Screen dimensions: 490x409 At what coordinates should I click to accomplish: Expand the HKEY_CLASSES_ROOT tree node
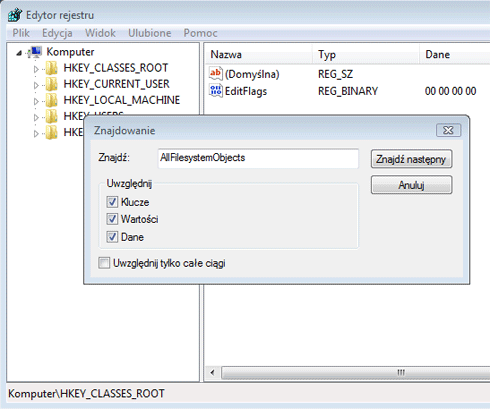[36, 69]
